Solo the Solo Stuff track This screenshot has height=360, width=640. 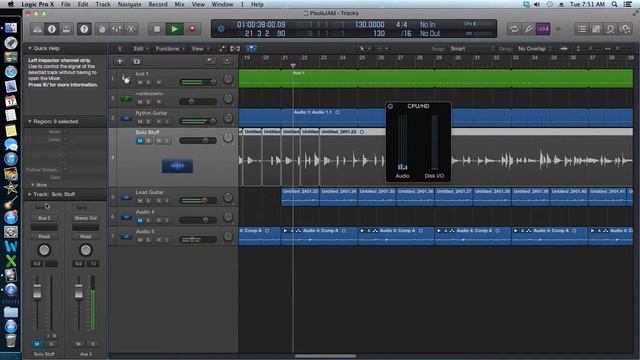pos(149,141)
